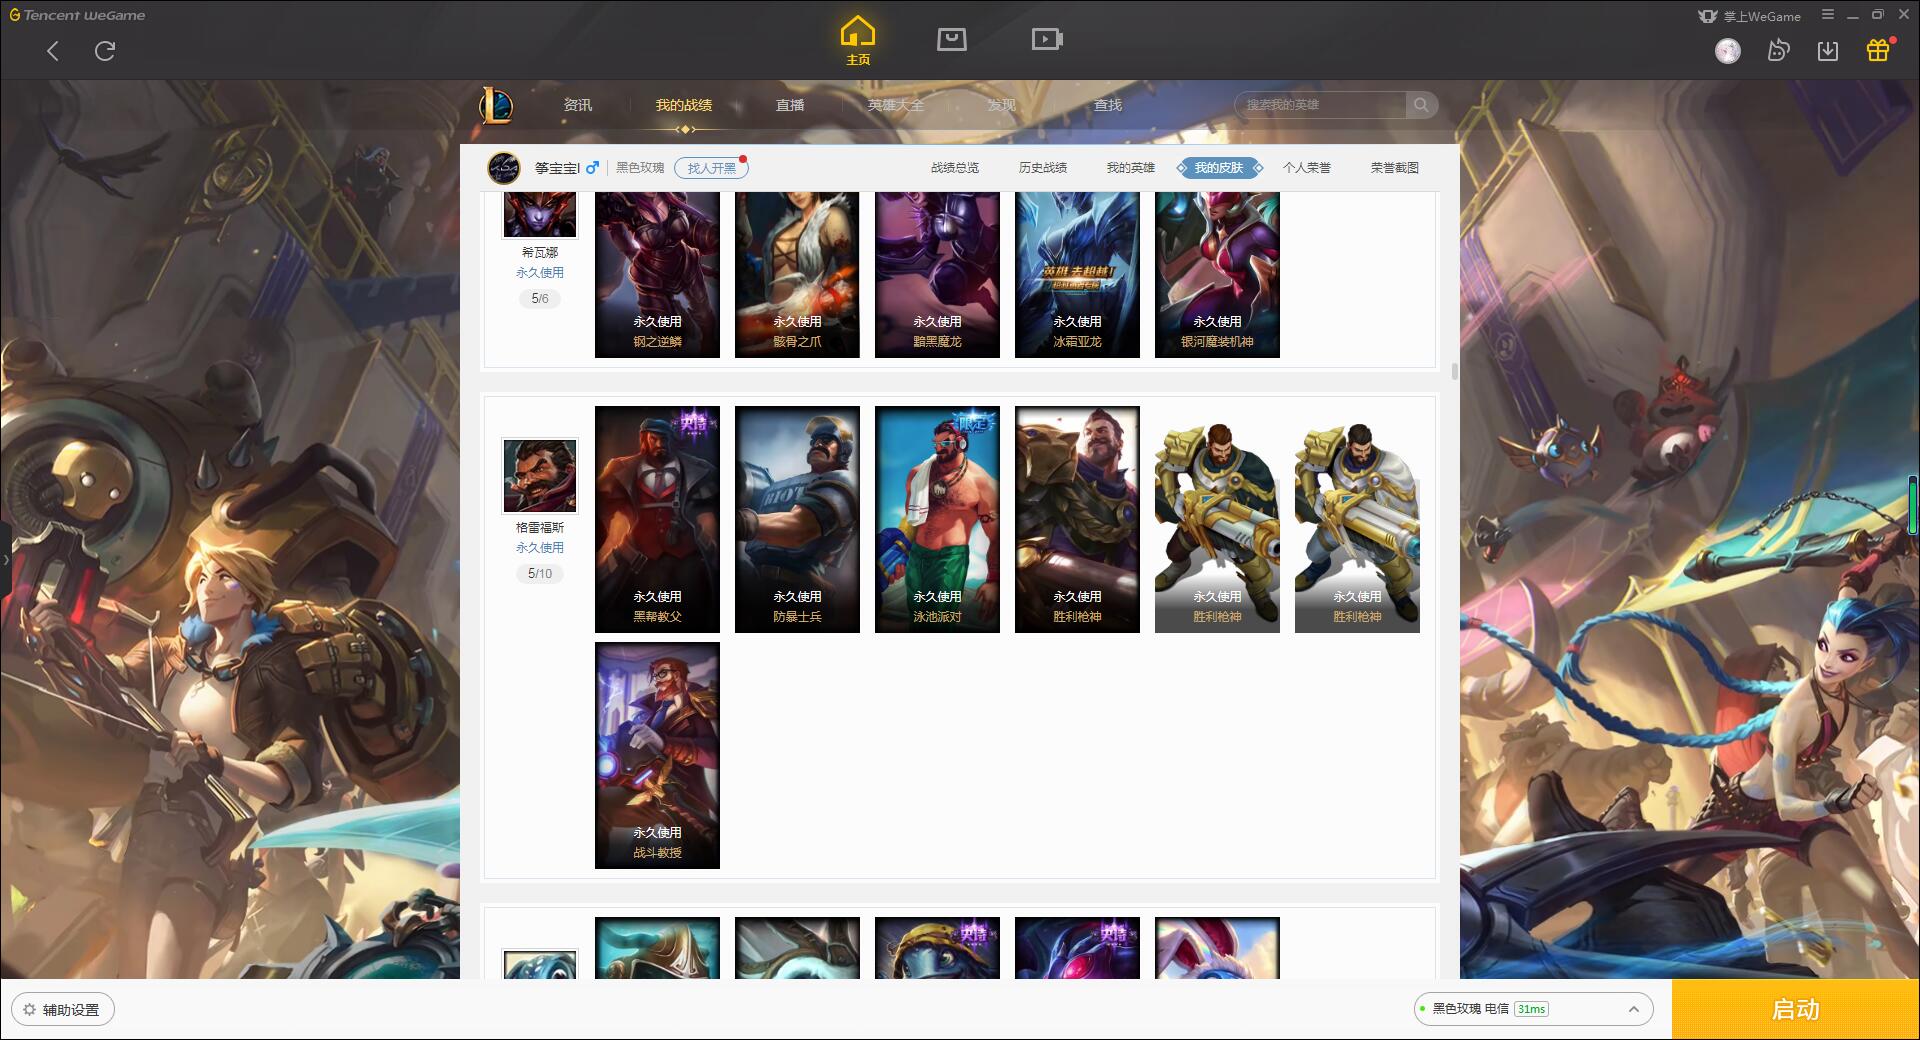Open the 钢之逆鳞 skin card
The image size is (1920, 1040).
657,275
